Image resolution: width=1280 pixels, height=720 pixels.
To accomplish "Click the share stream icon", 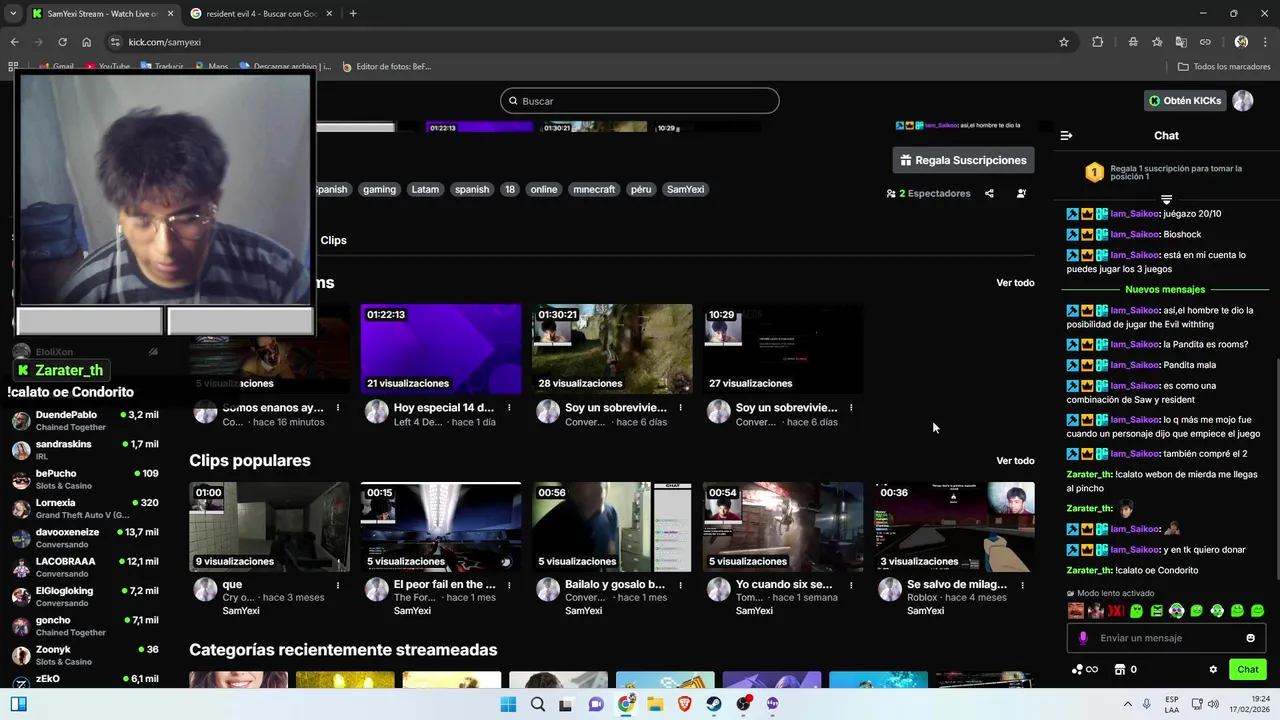I will 989,193.
